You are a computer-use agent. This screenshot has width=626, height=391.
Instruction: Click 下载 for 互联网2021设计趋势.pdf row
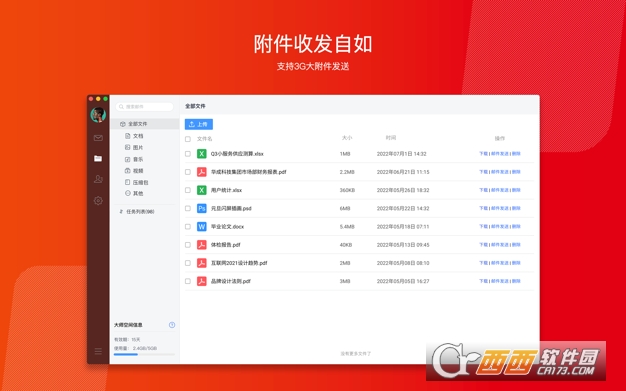coord(483,263)
